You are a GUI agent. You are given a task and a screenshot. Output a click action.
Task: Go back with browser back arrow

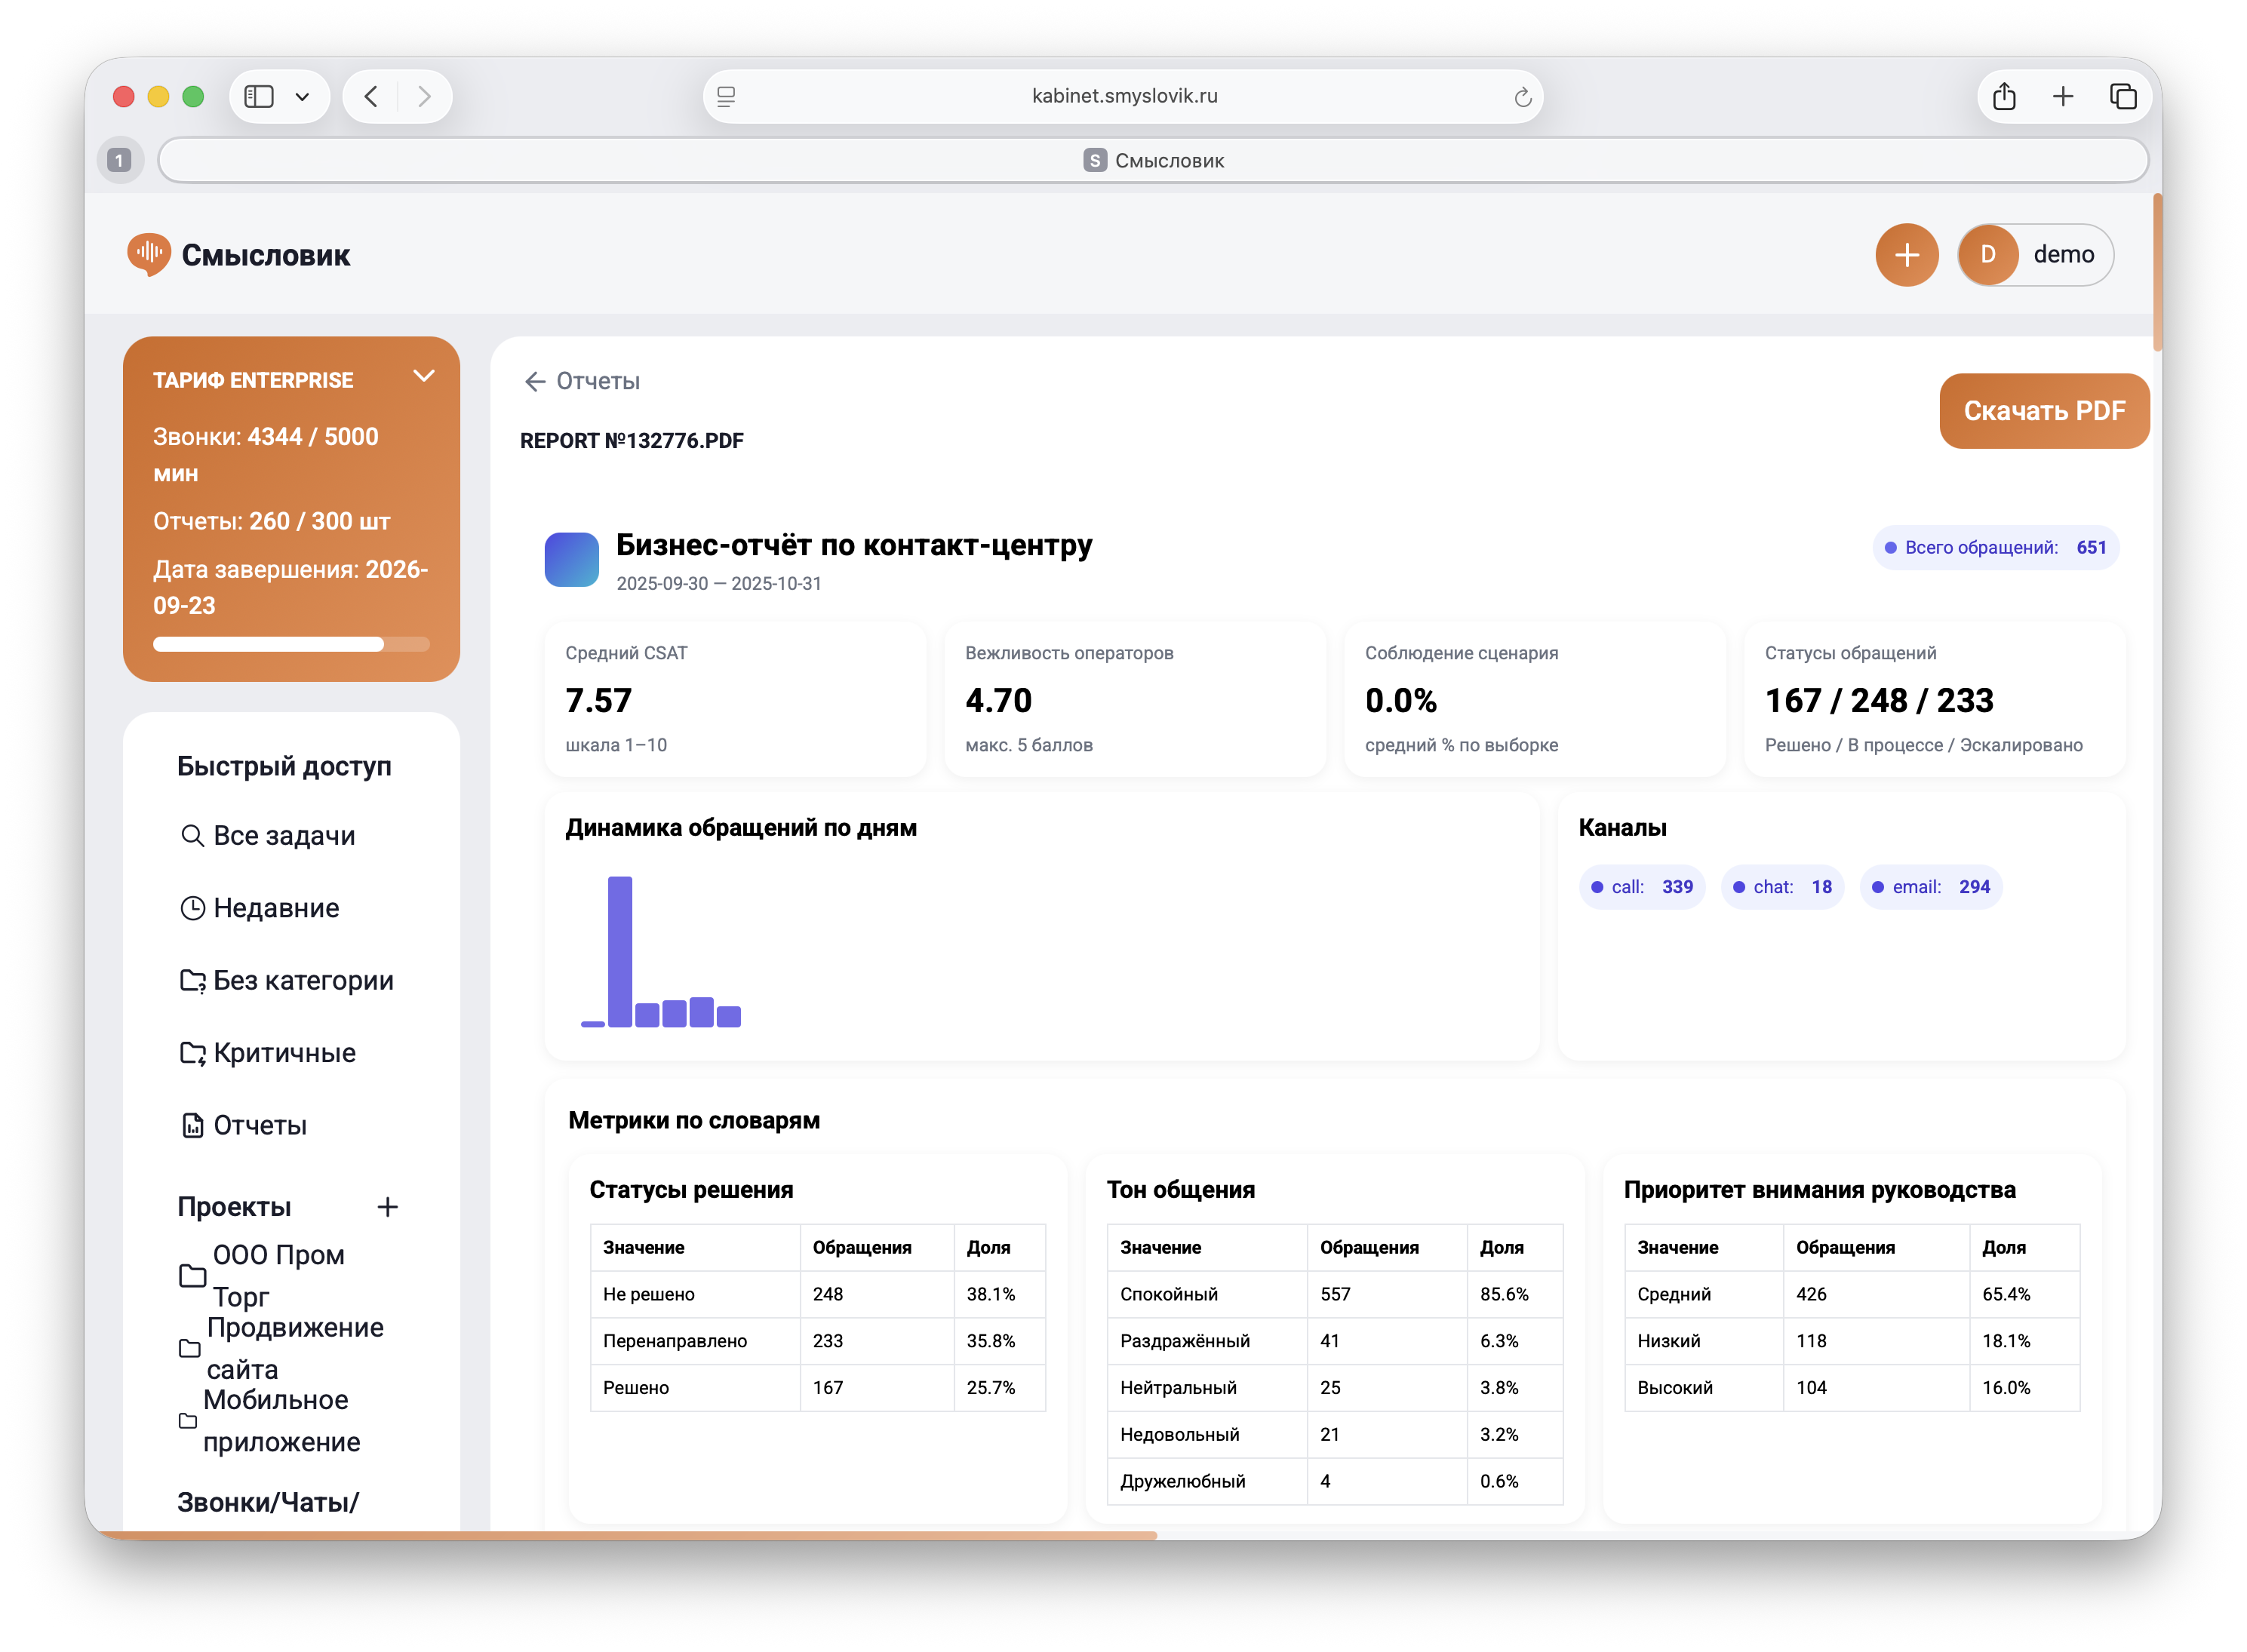coord(372,97)
